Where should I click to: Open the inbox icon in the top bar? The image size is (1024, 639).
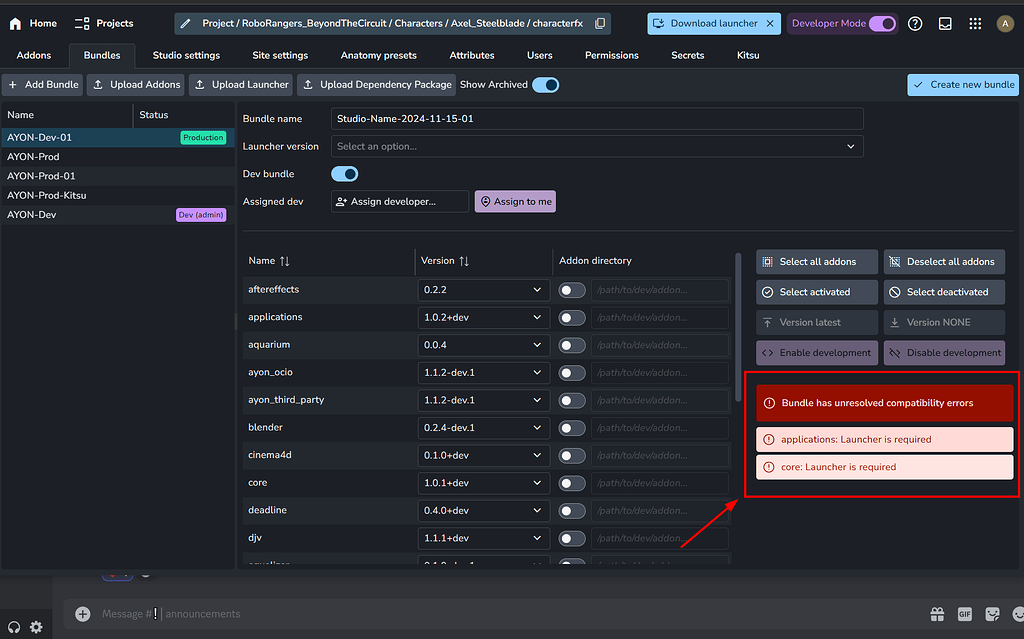(945, 23)
